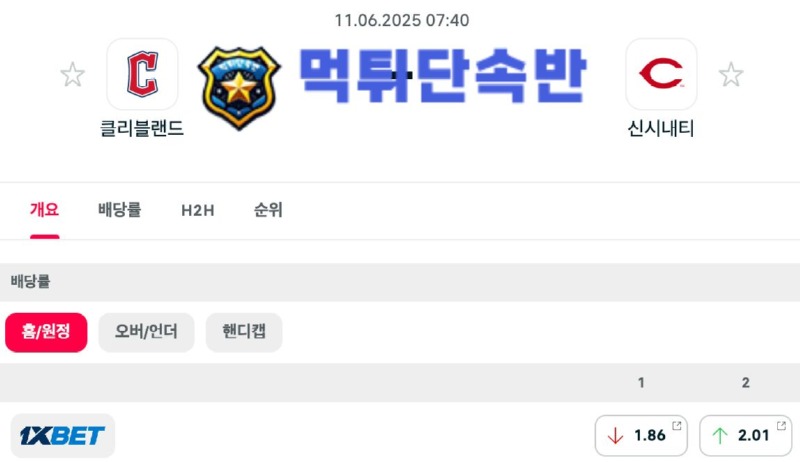Screen dimensions: 800x462
Task: Open external link icon on 1.86 odds
Action: 677,426
